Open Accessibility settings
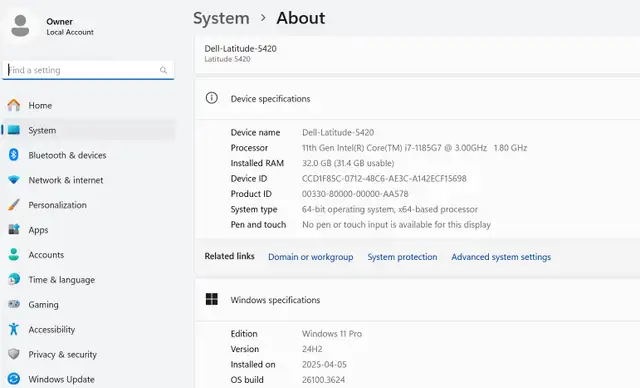This screenshot has width=640, height=388. tap(89, 329)
